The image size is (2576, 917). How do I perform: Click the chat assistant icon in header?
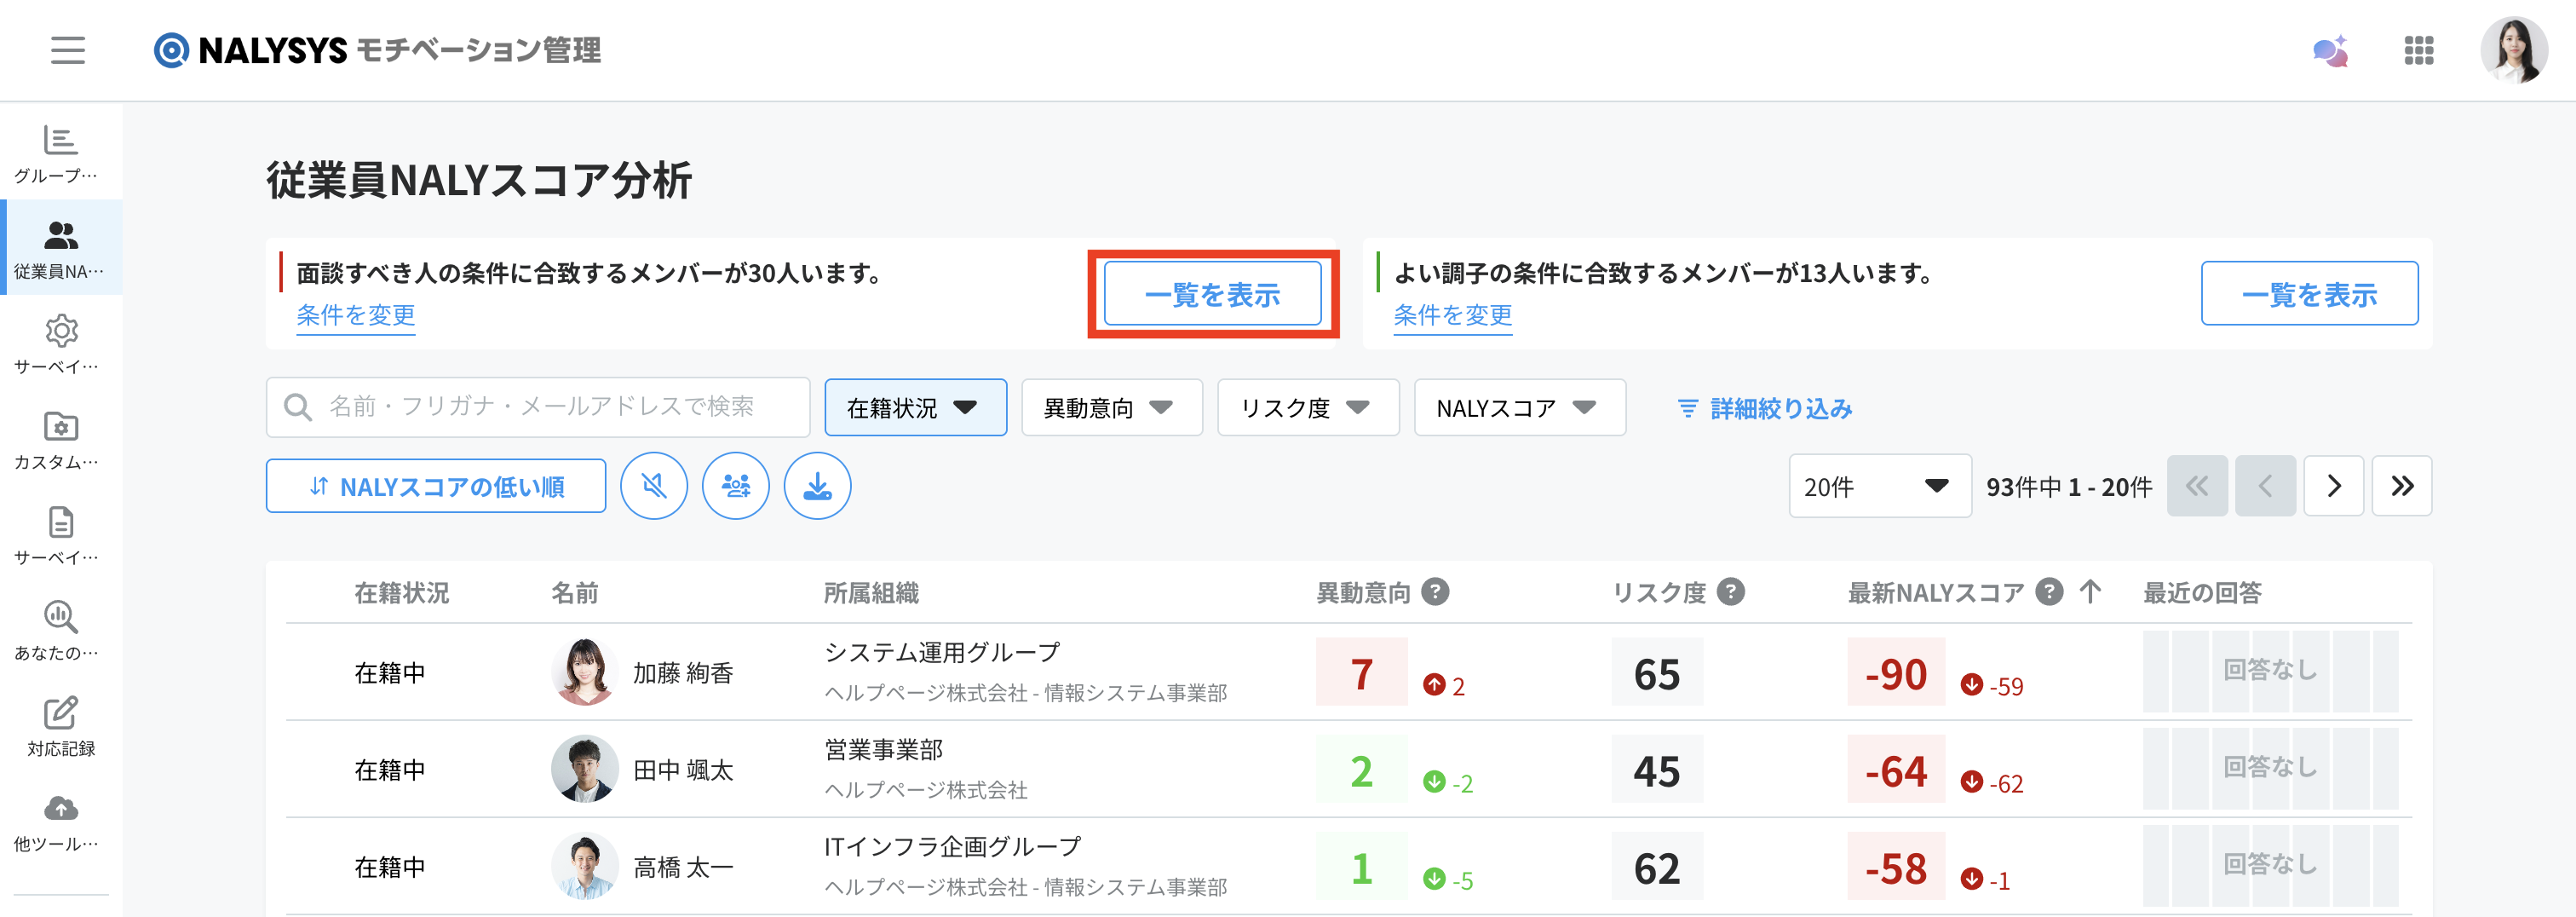(2329, 51)
